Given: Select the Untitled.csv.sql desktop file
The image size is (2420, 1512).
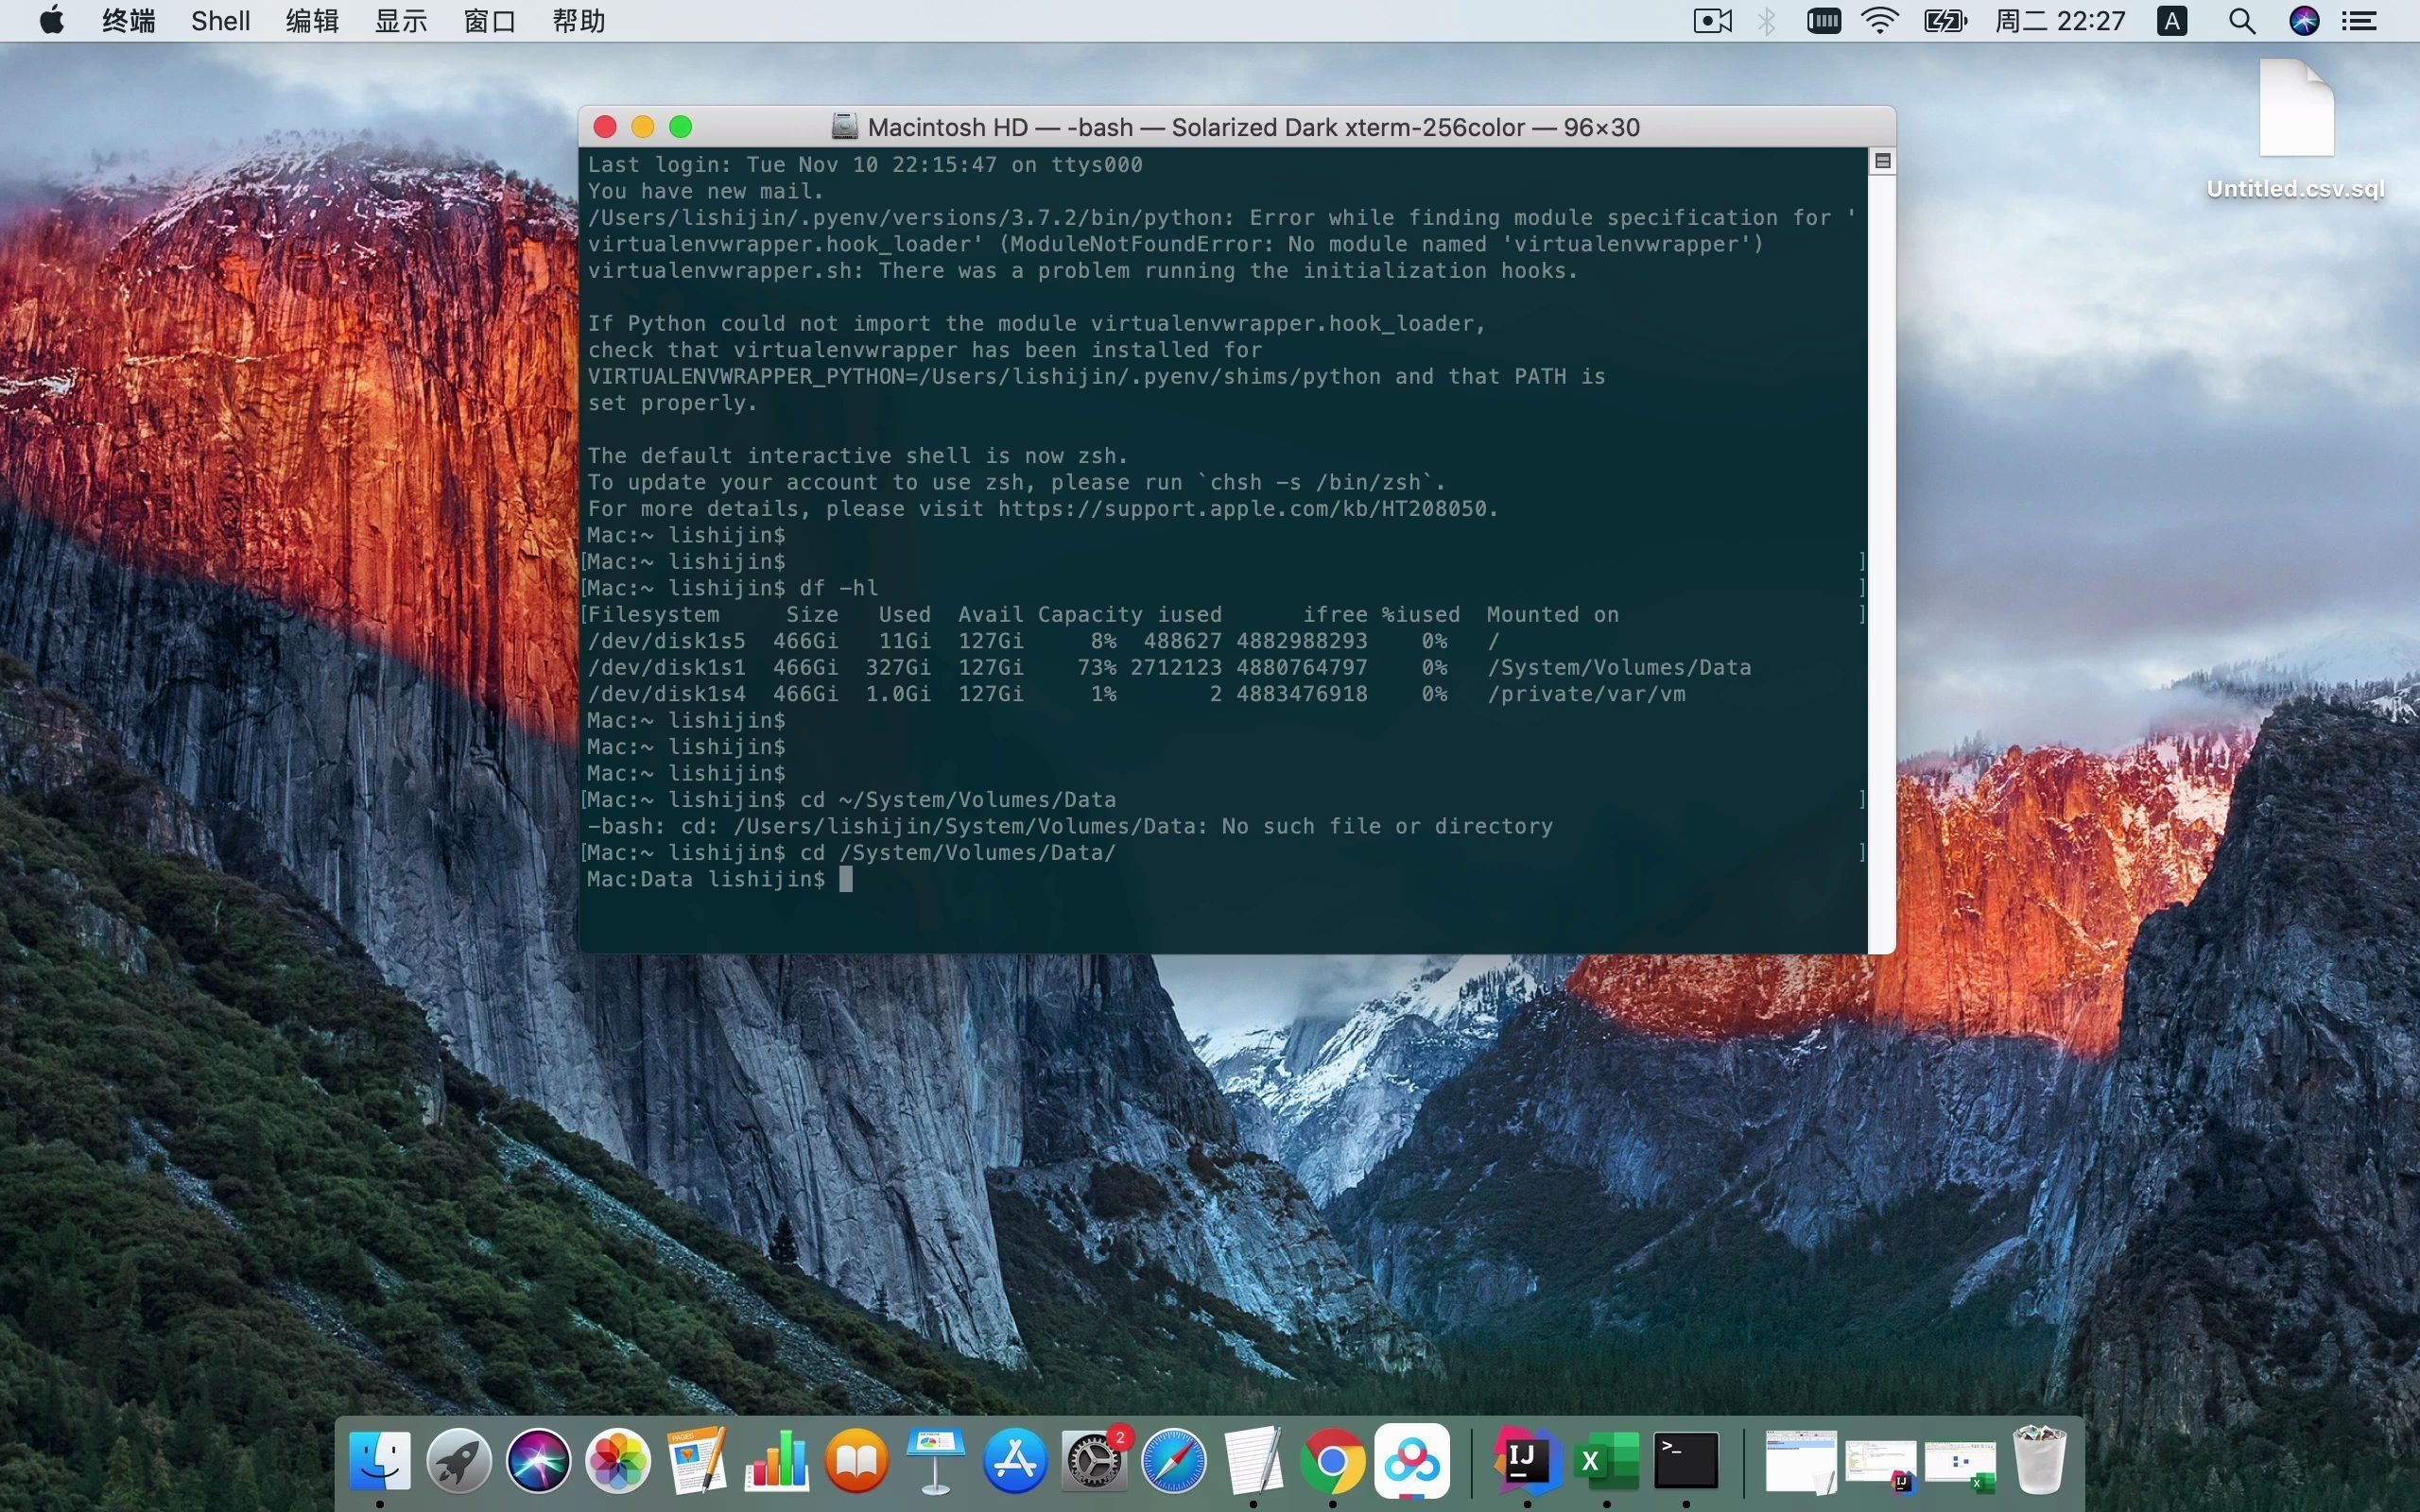Looking at the screenshot, I should 2296,130.
